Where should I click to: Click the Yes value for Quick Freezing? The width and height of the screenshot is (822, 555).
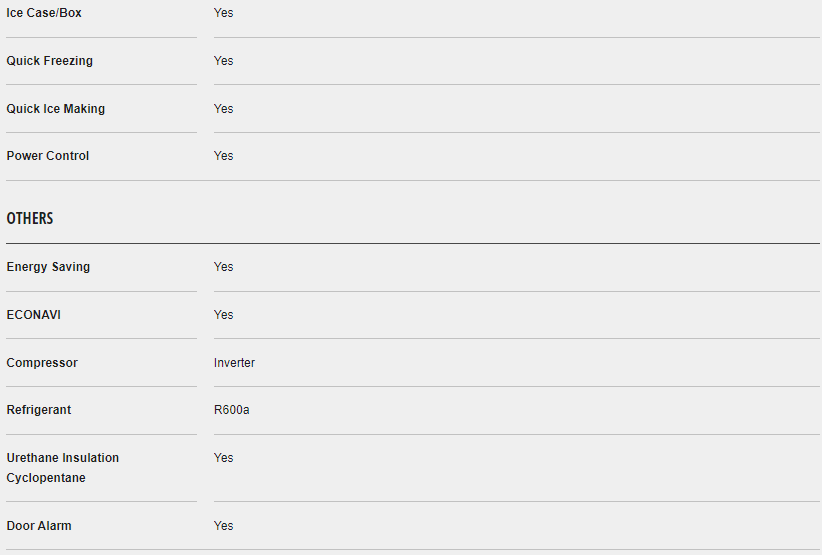(223, 61)
